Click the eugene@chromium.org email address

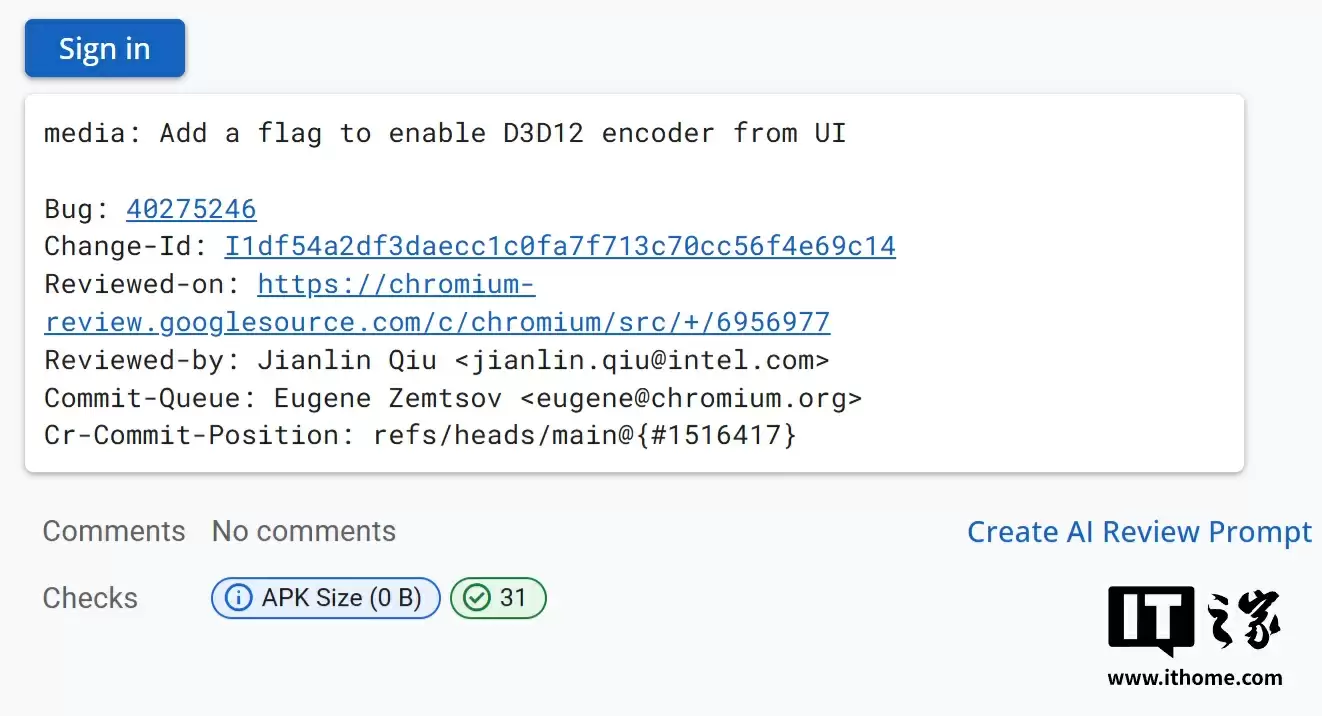691,398
